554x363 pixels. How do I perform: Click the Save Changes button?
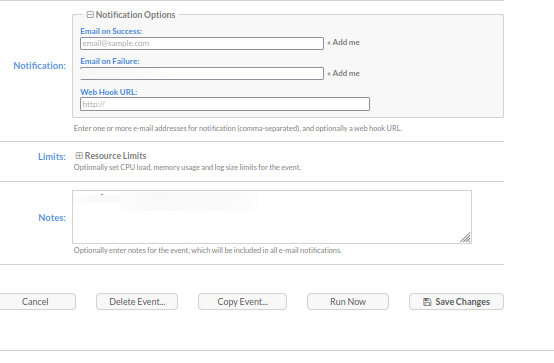(456, 301)
